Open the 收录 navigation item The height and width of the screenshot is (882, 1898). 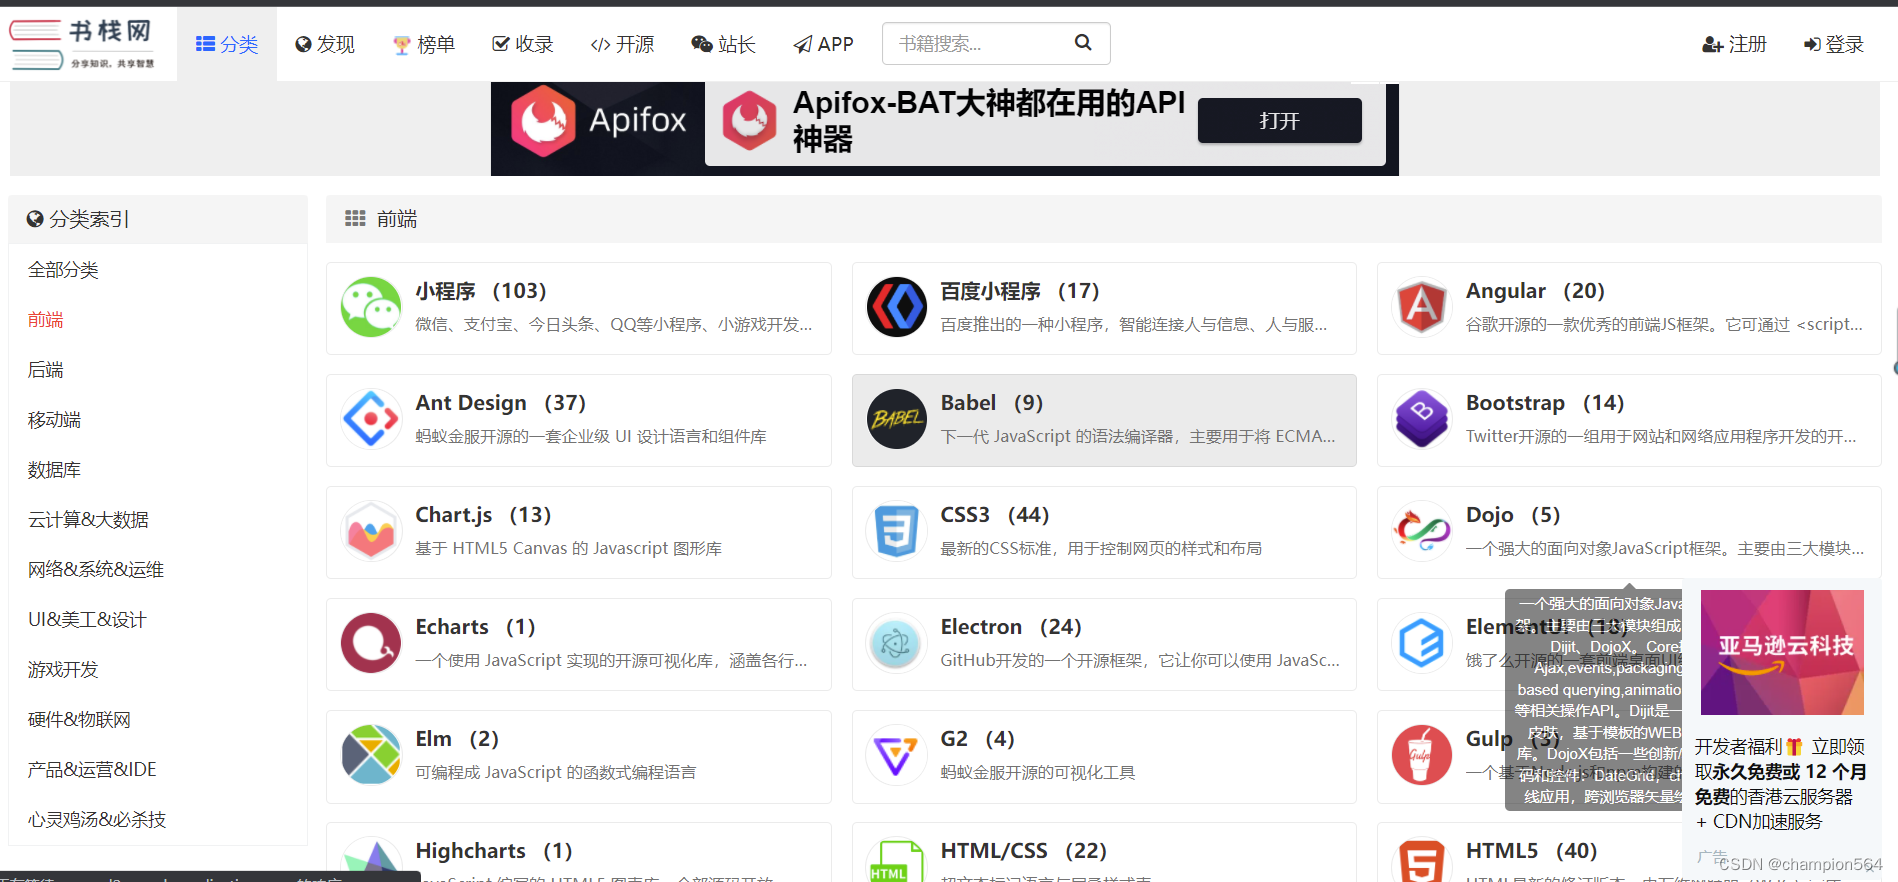click(x=523, y=44)
